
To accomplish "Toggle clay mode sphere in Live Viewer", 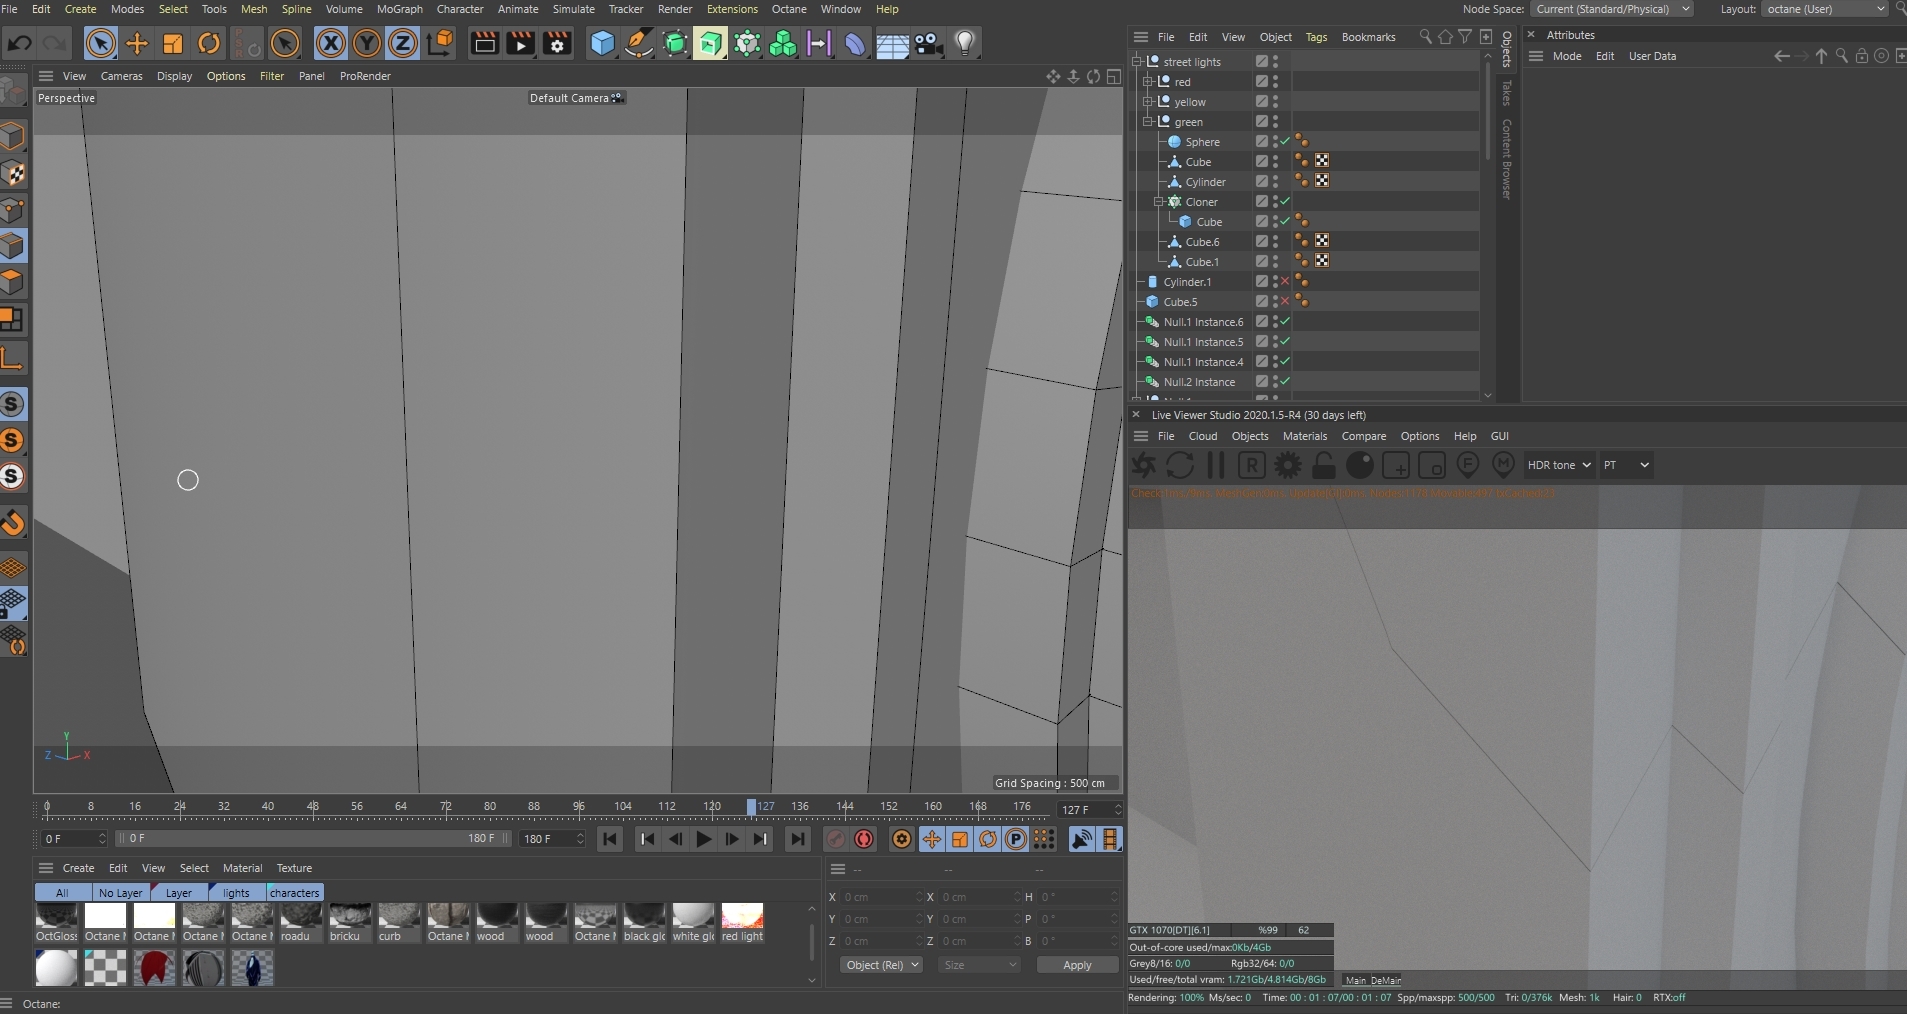I will click(1360, 465).
